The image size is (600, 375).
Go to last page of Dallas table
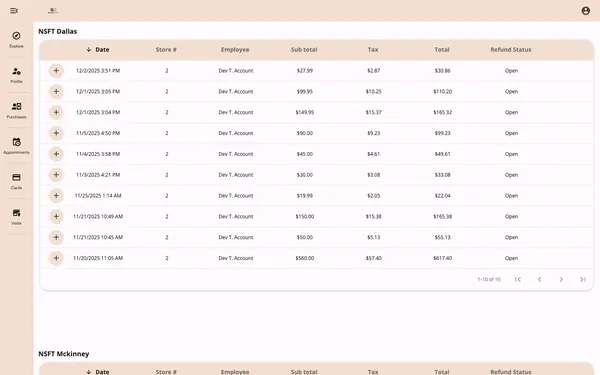coord(583,279)
